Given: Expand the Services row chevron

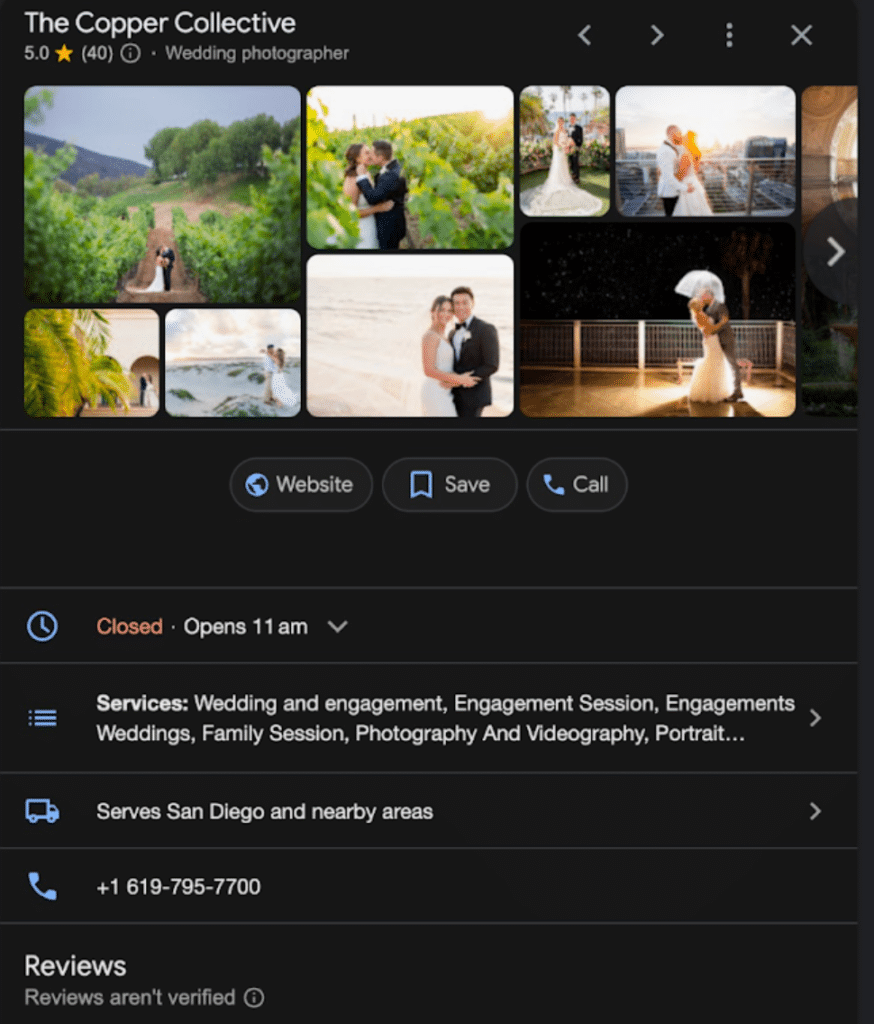Looking at the screenshot, I should pyautogui.click(x=815, y=718).
